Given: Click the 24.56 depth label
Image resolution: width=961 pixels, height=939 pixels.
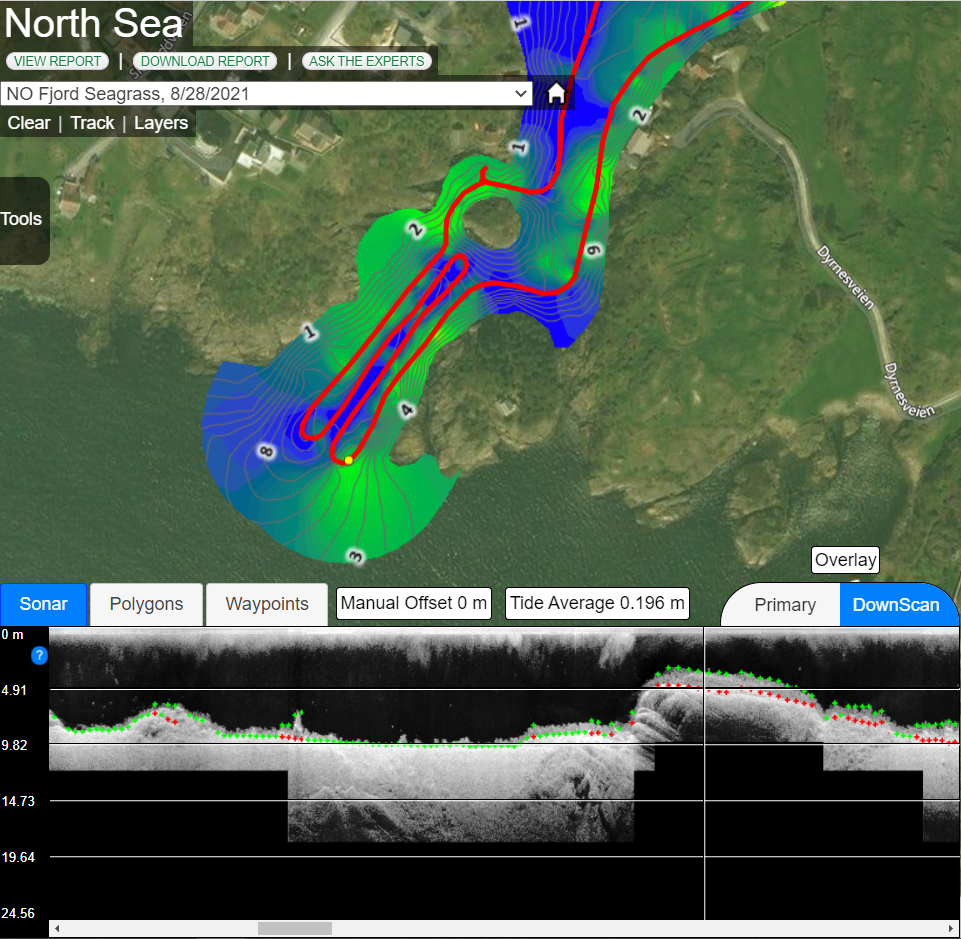Looking at the screenshot, I should point(18,913).
